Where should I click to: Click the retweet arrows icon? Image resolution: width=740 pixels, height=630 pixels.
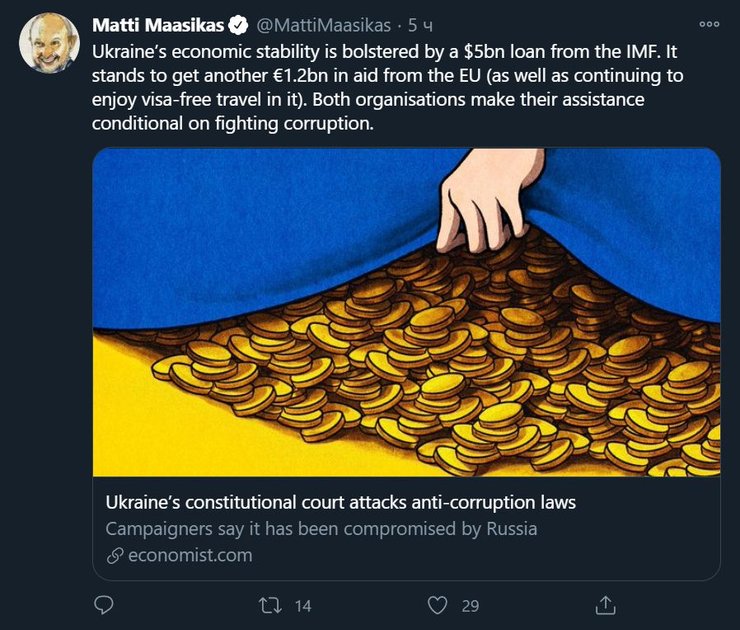(x=269, y=605)
